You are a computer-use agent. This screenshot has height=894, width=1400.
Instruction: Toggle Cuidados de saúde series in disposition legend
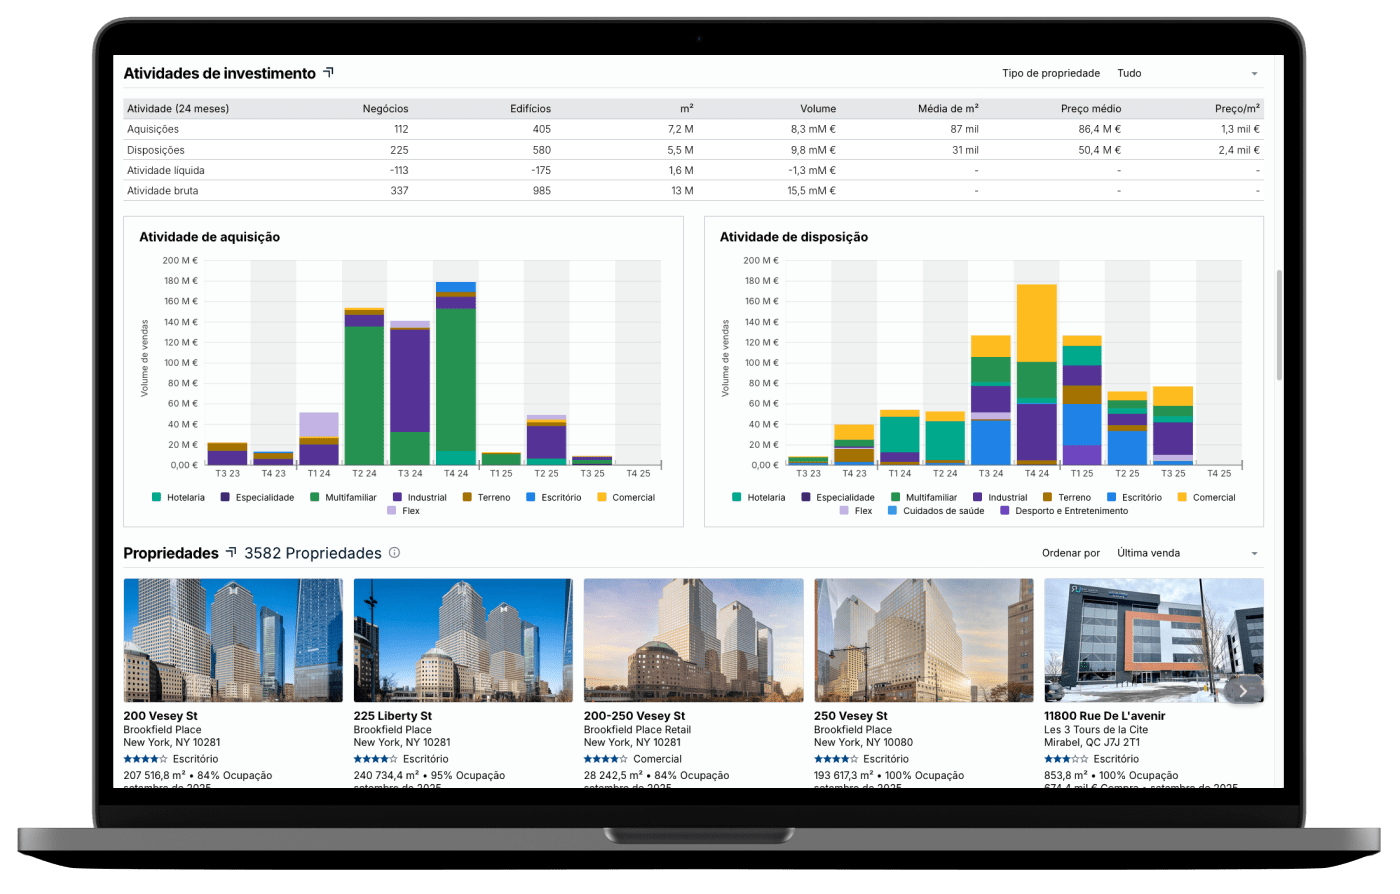point(892,511)
